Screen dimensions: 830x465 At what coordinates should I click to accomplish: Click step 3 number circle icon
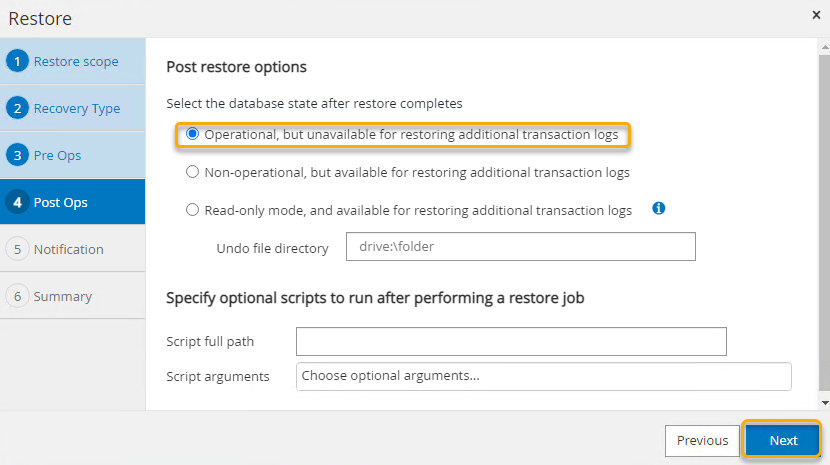pyautogui.click(x=17, y=155)
